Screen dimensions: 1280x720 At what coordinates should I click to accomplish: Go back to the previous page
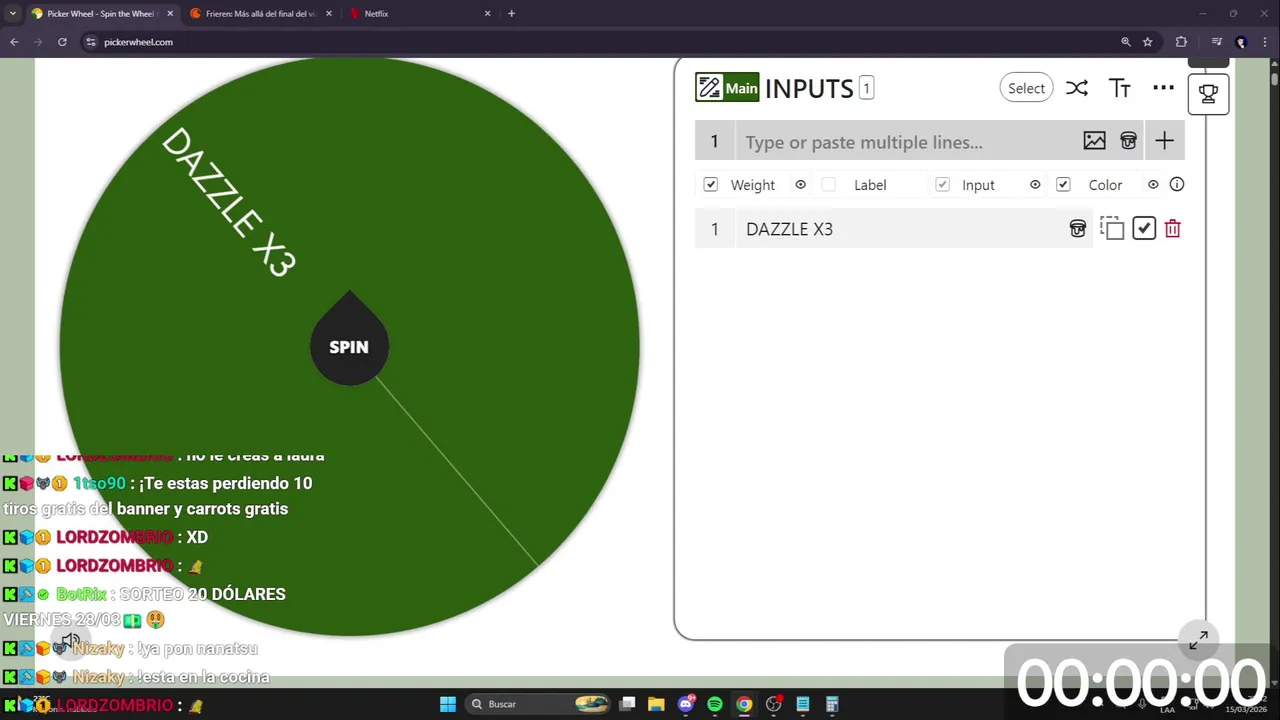coord(14,42)
